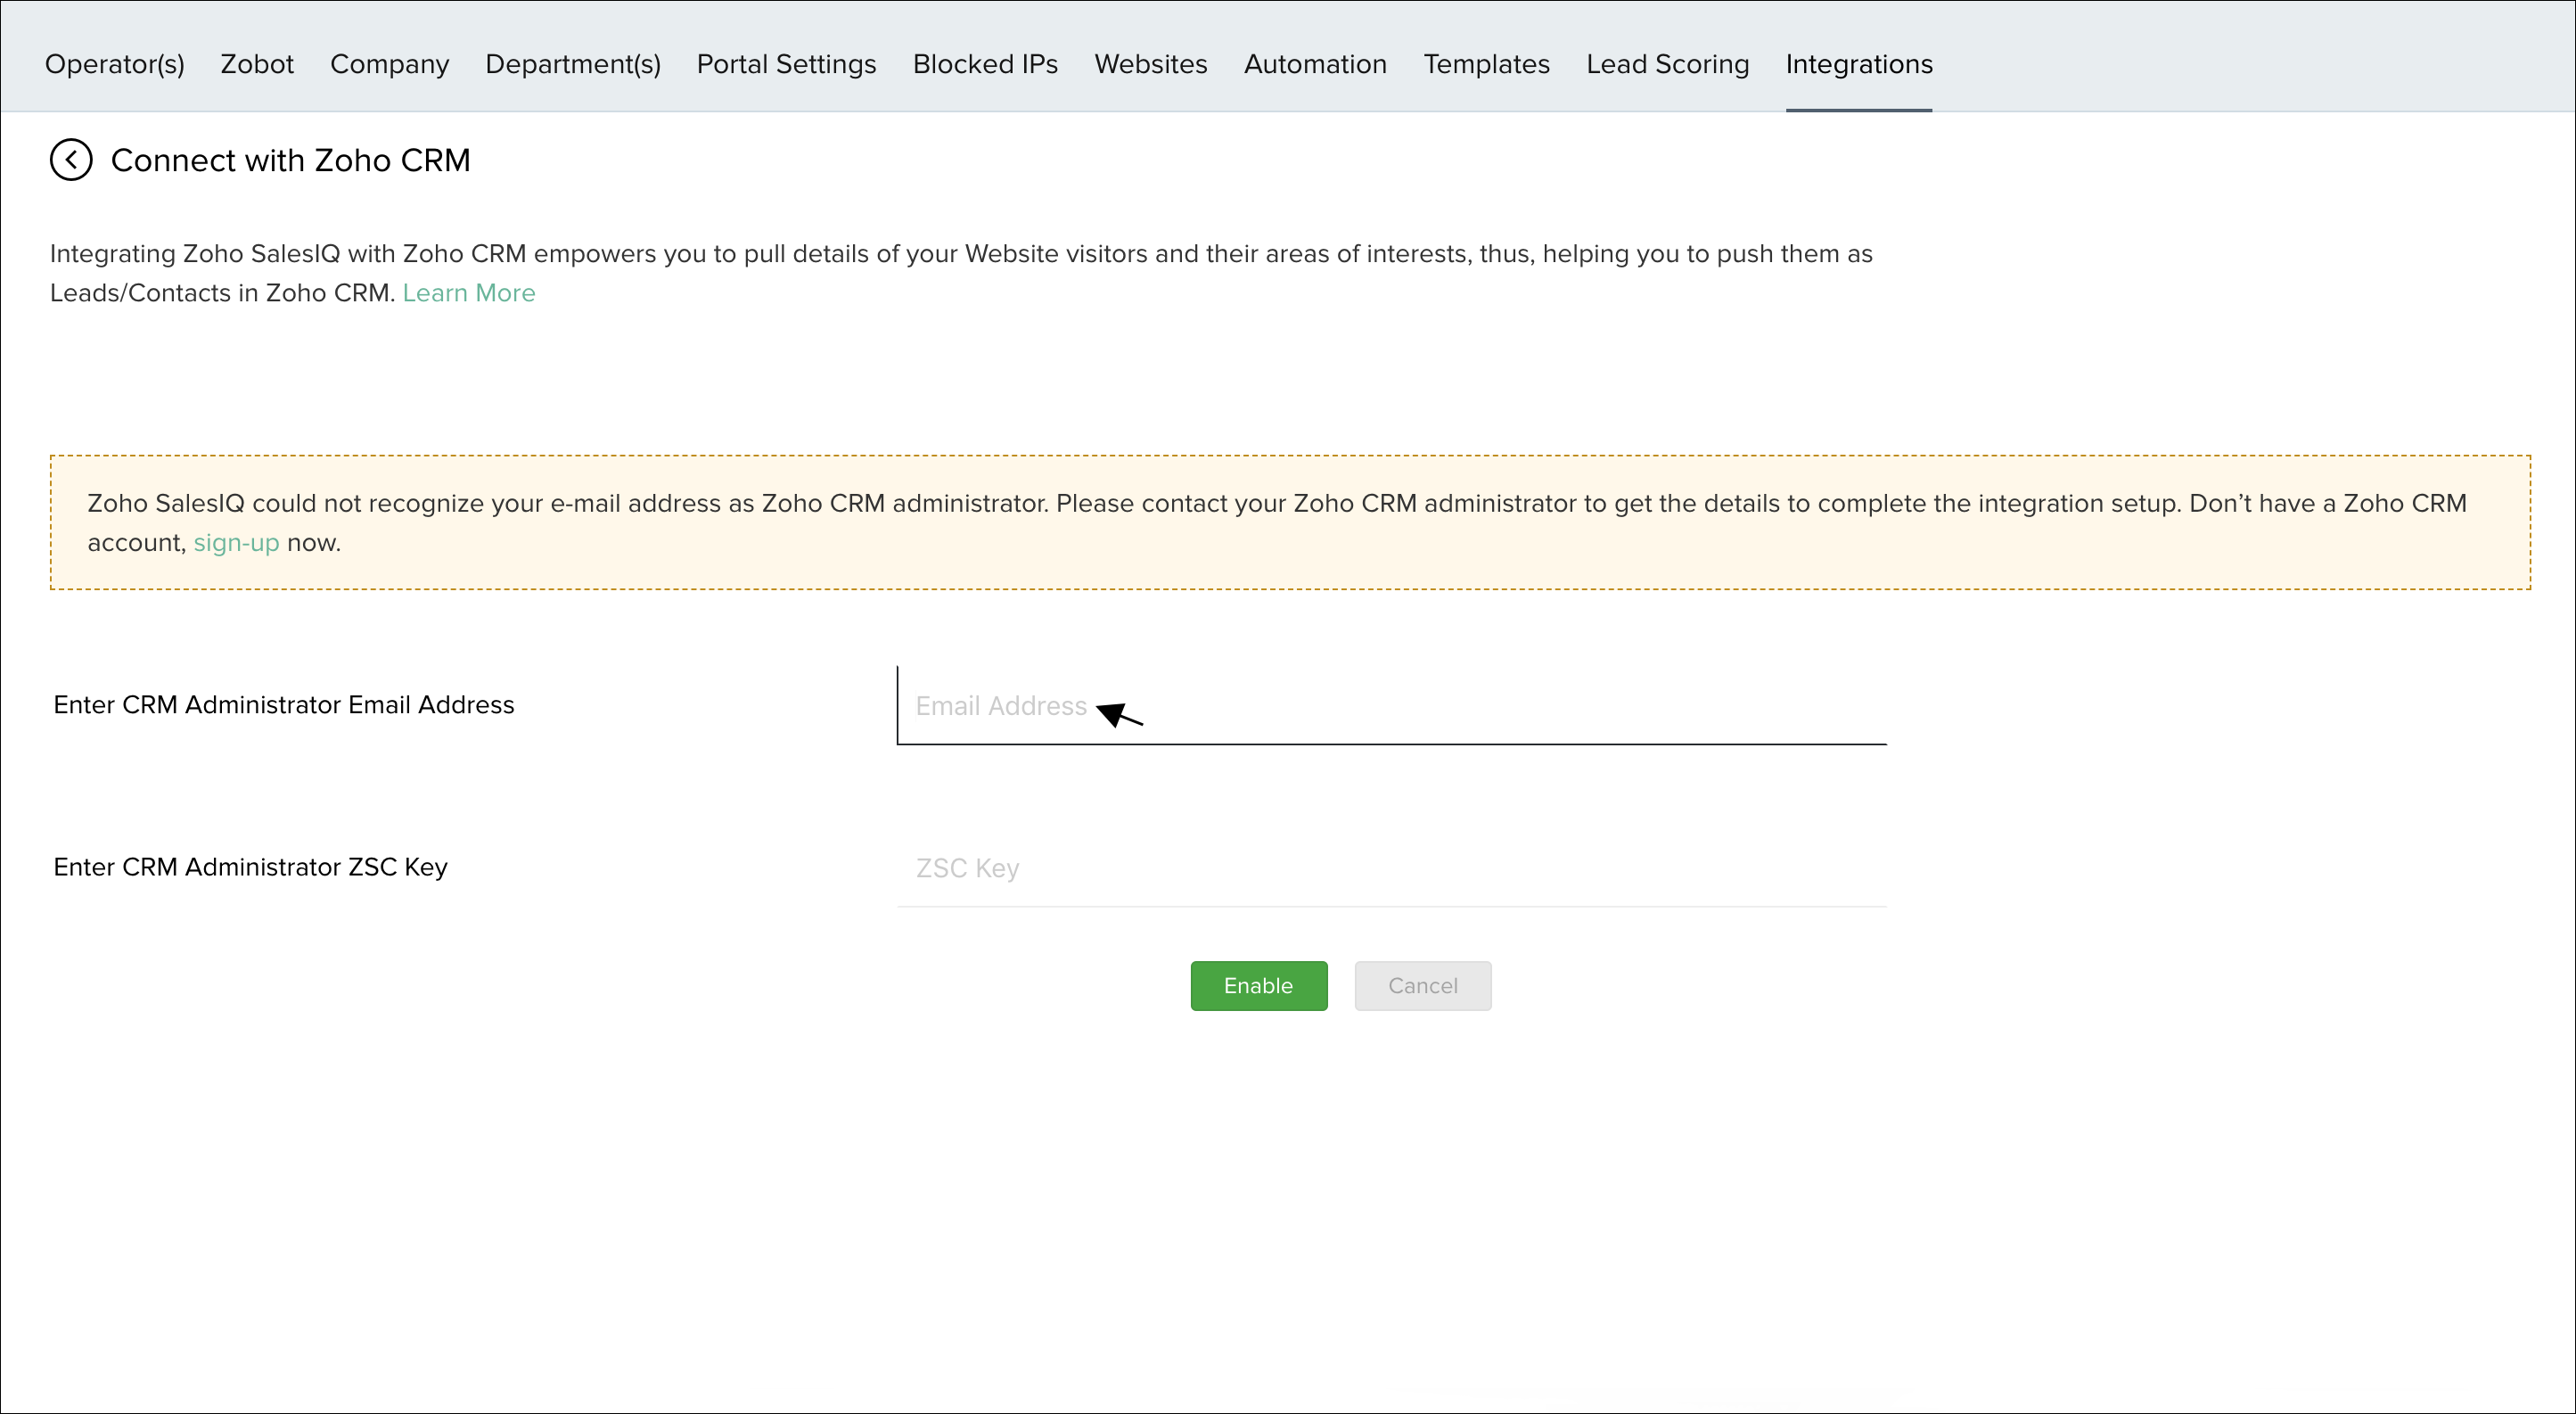Viewport: 2576px width, 1414px height.
Task: Click the Zoho SalesIQ could not recognize warning text
Action: [1277, 523]
